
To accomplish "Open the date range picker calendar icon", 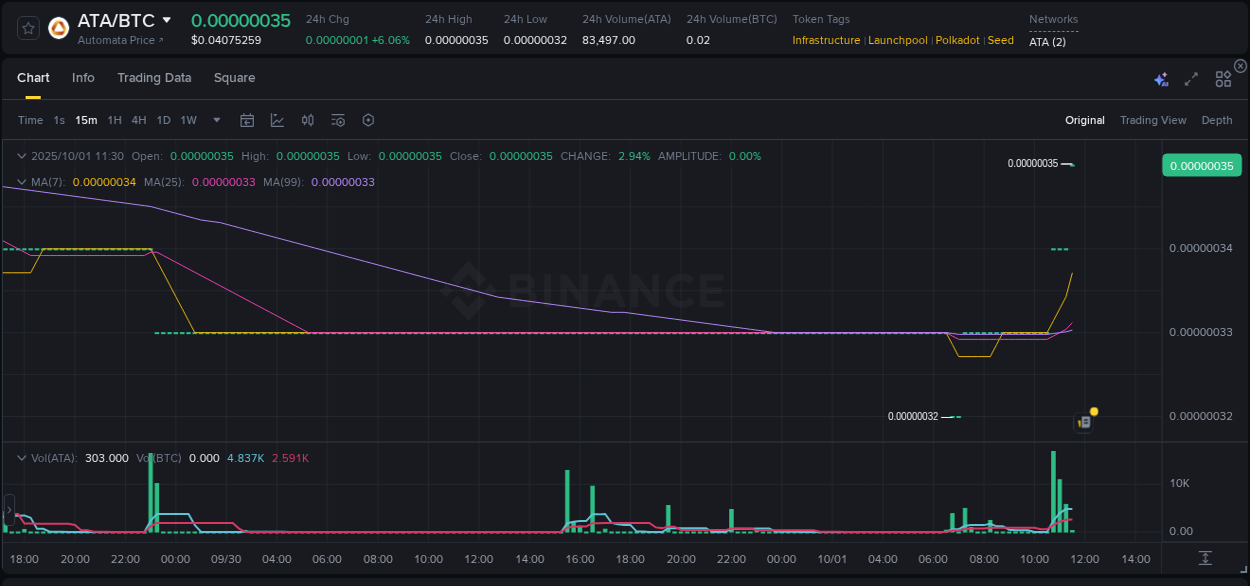I will click(247, 120).
